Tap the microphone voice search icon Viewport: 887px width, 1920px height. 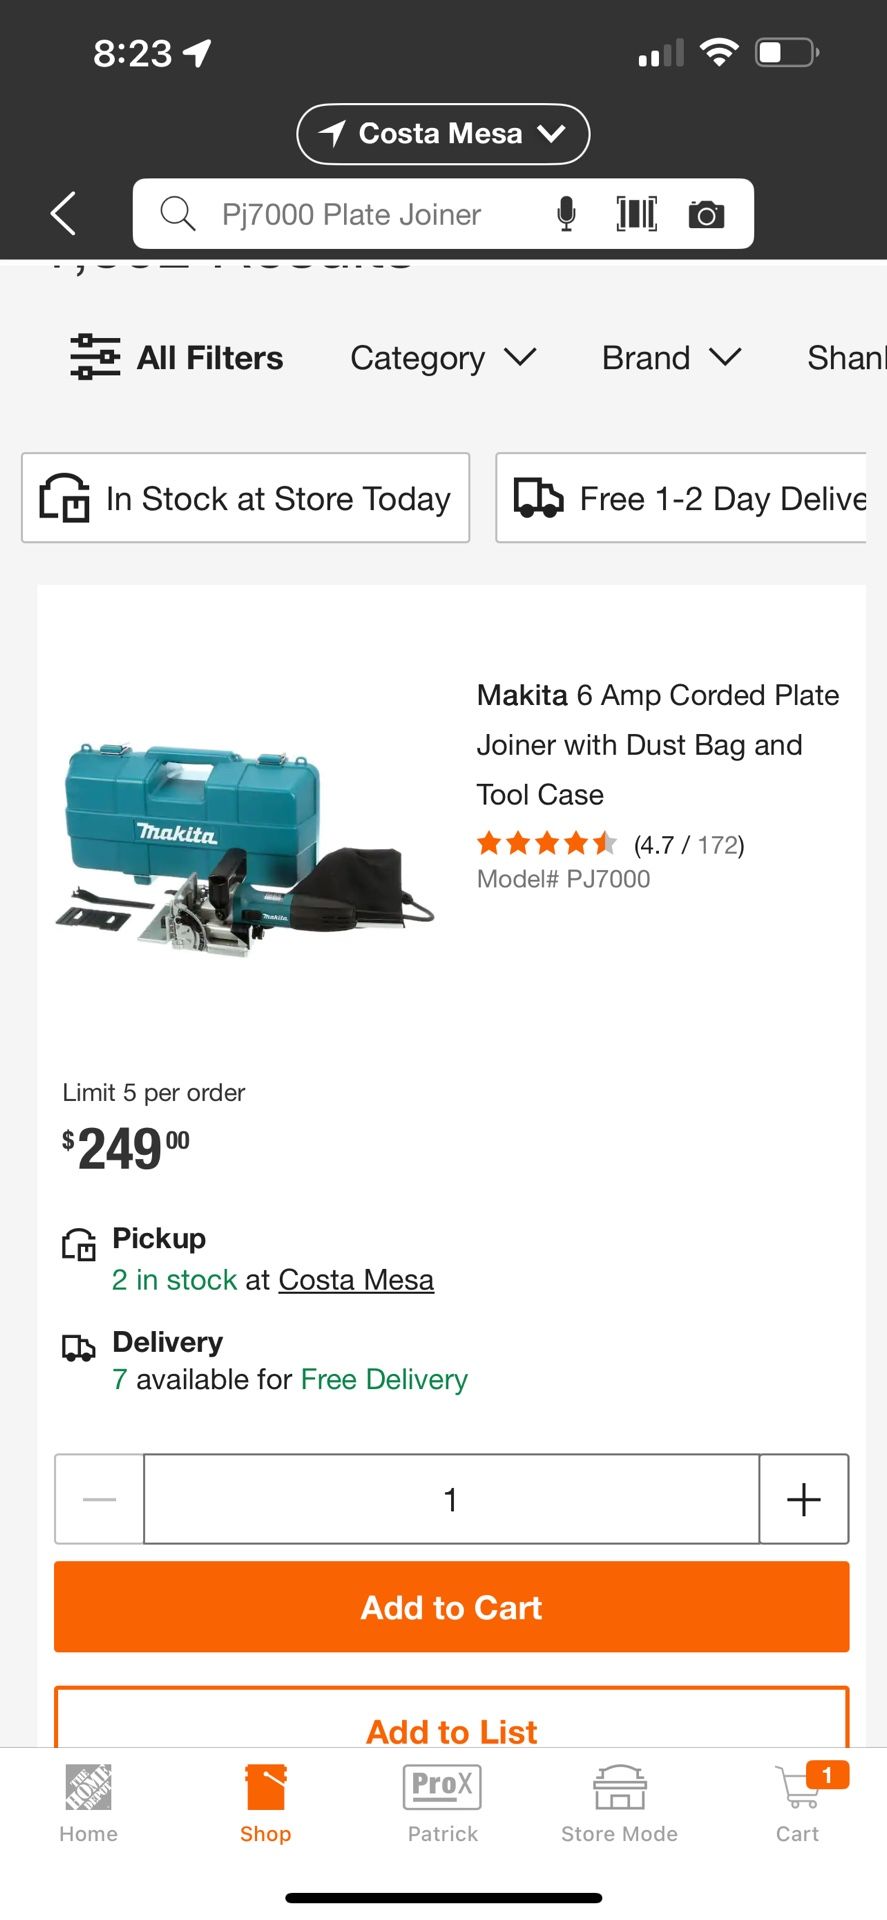[x=566, y=214]
